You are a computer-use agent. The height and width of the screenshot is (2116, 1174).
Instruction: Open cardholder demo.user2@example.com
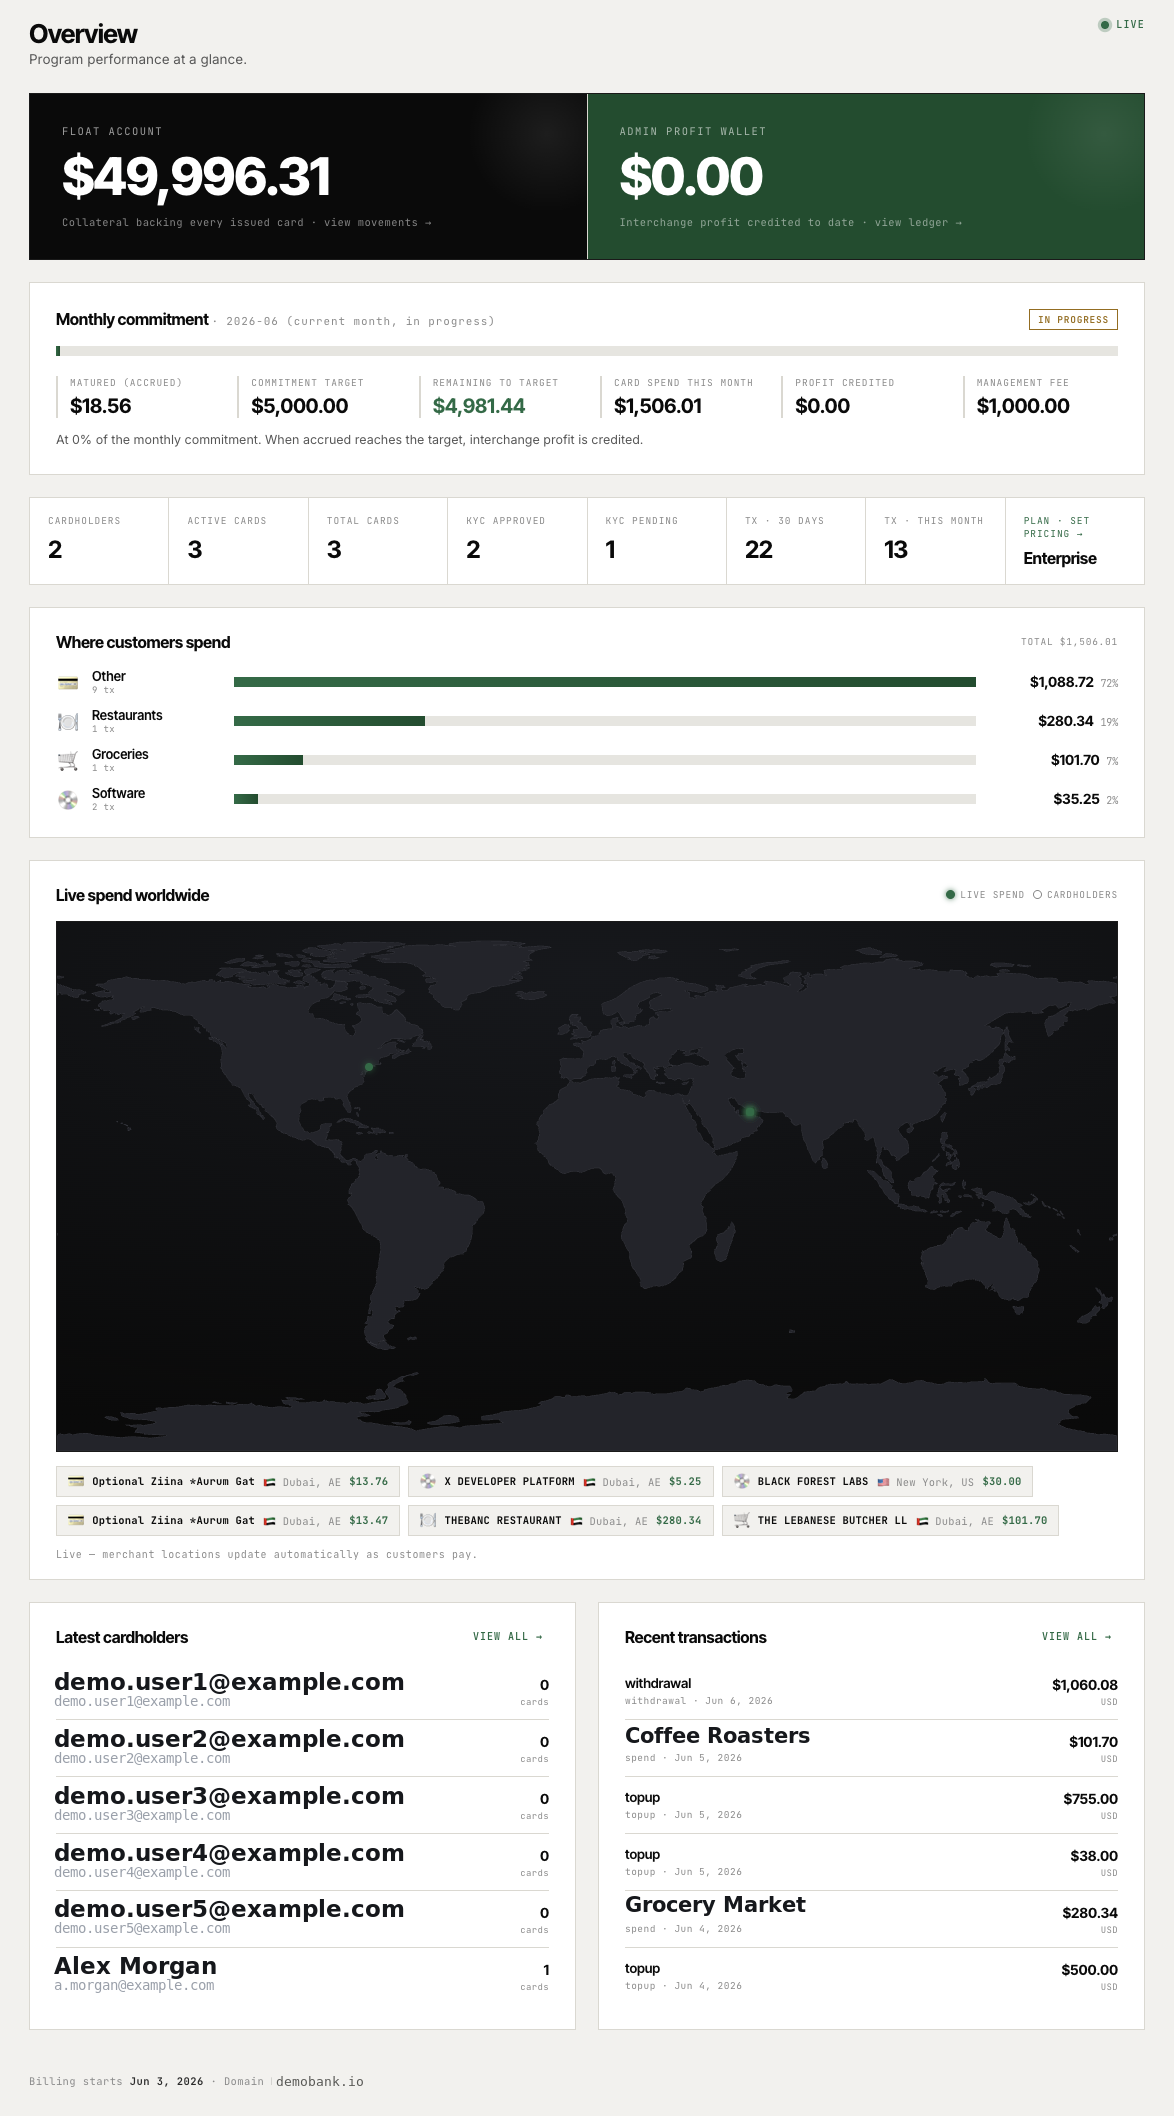pyautogui.click(x=302, y=1749)
